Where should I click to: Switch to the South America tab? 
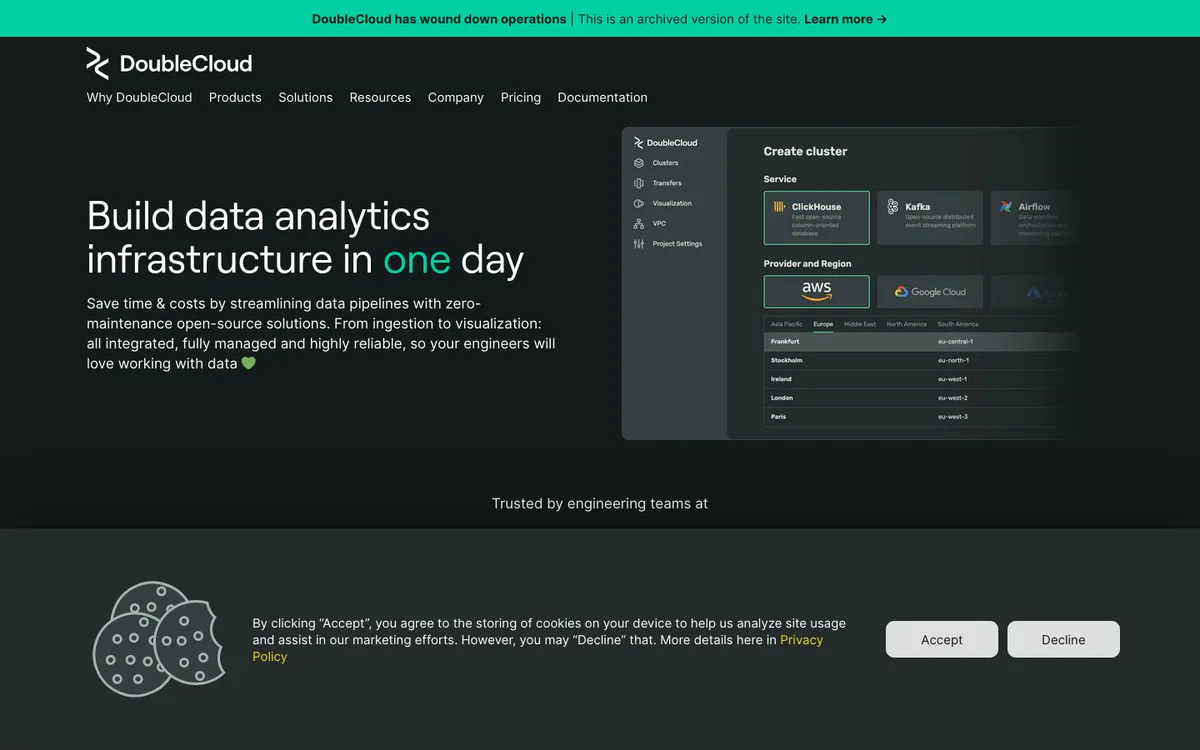click(x=958, y=324)
